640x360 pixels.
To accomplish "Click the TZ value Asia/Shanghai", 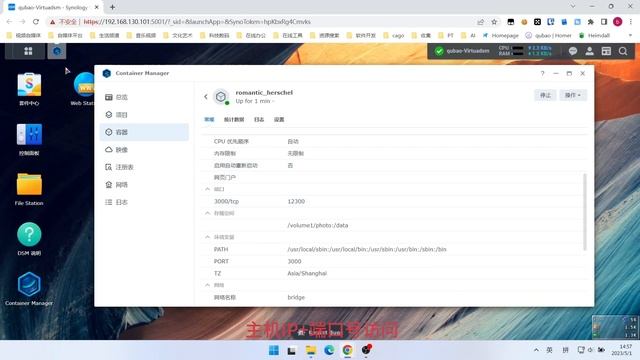I will pyautogui.click(x=307, y=273).
